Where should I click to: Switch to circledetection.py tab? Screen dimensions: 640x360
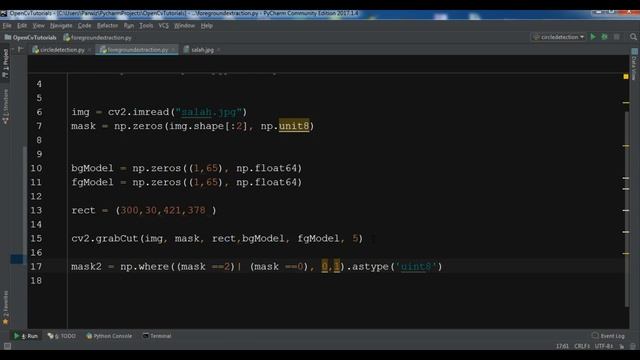coord(62,50)
